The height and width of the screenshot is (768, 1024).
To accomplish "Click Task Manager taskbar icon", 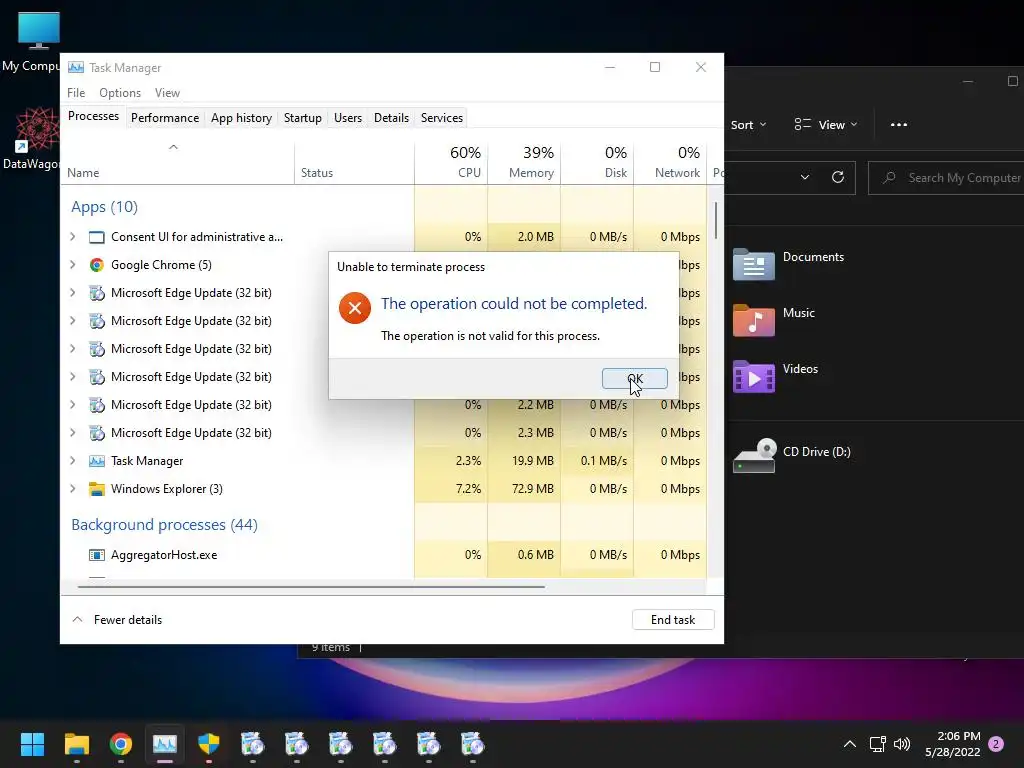I will point(165,744).
